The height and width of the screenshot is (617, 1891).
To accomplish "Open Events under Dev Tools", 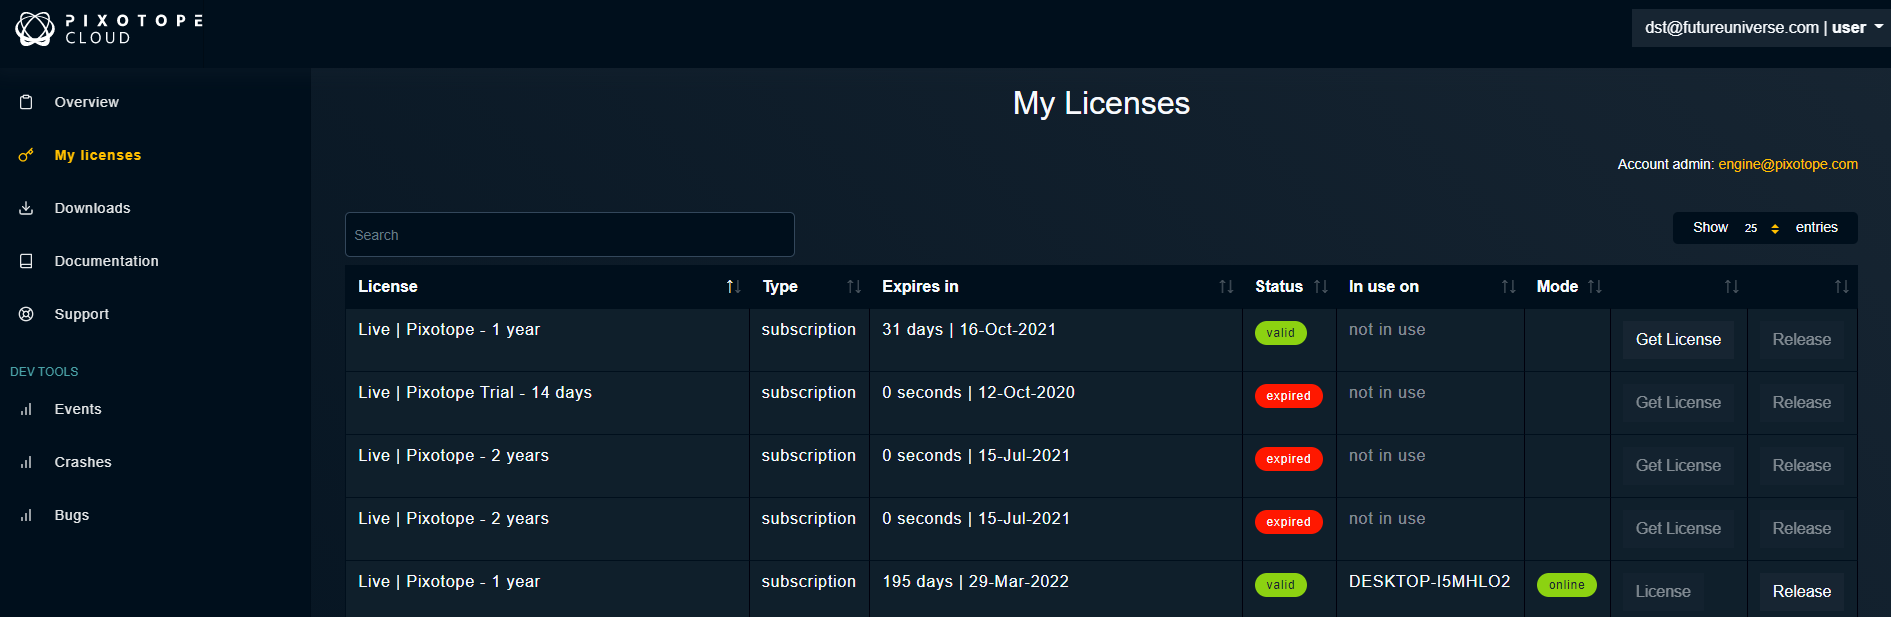I will coord(78,409).
